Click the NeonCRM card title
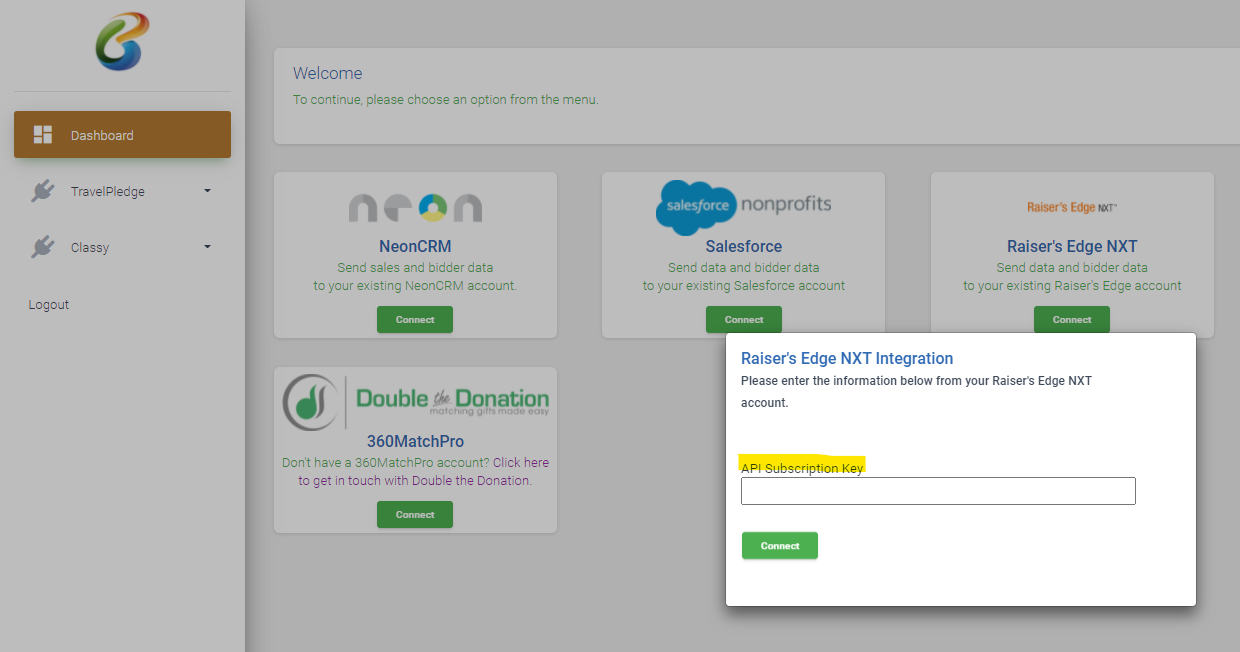This screenshot has width=1240, height=652. coord(415,246)
